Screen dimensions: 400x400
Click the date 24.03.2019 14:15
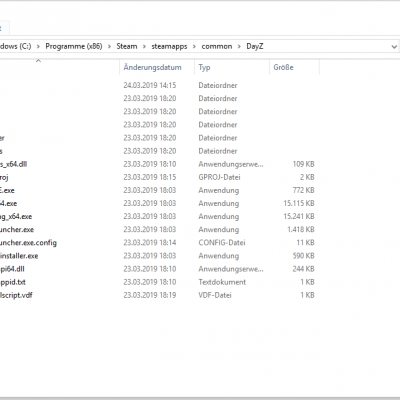pyautogui.click(x=150, y=85)
